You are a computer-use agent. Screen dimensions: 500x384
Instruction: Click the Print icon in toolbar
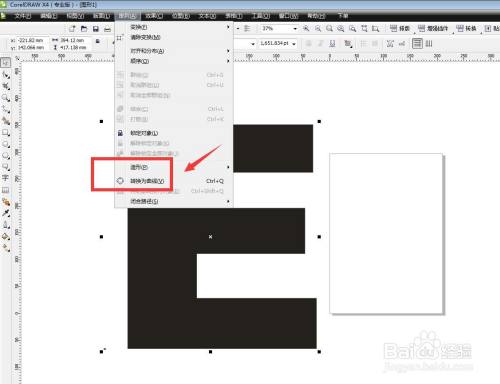[107, 29]
